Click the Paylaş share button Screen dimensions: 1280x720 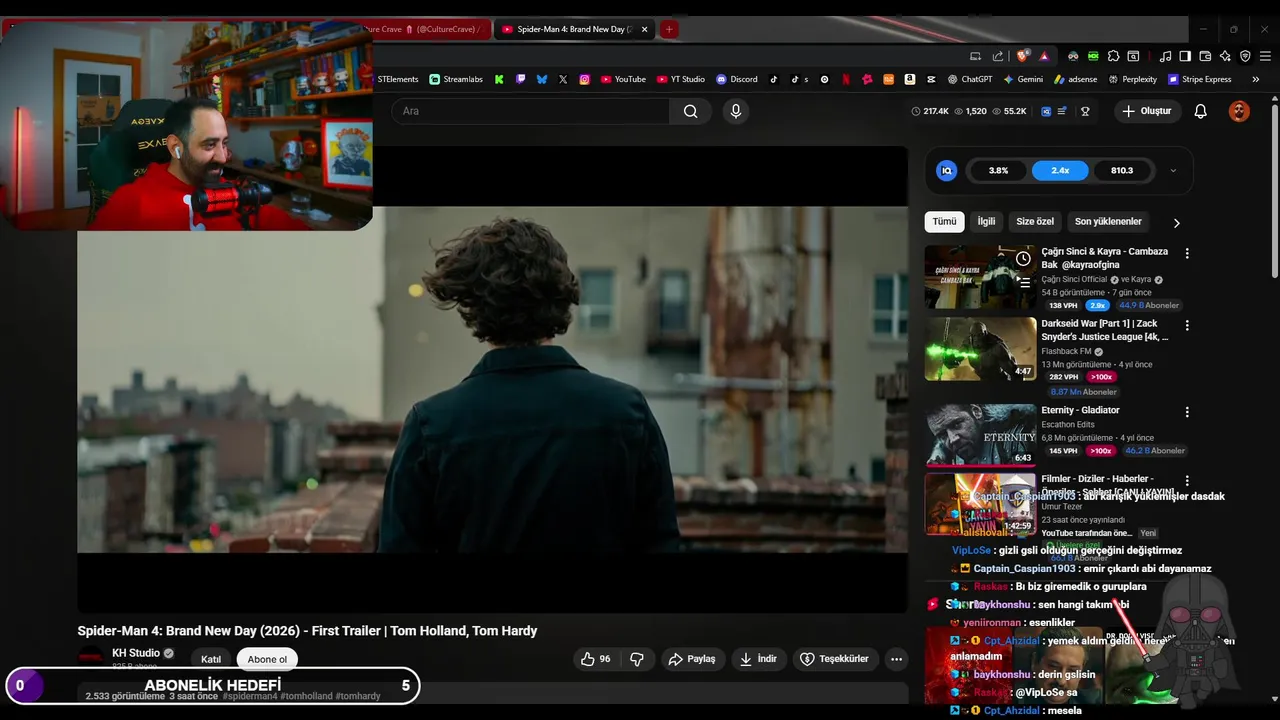(693, 659)
